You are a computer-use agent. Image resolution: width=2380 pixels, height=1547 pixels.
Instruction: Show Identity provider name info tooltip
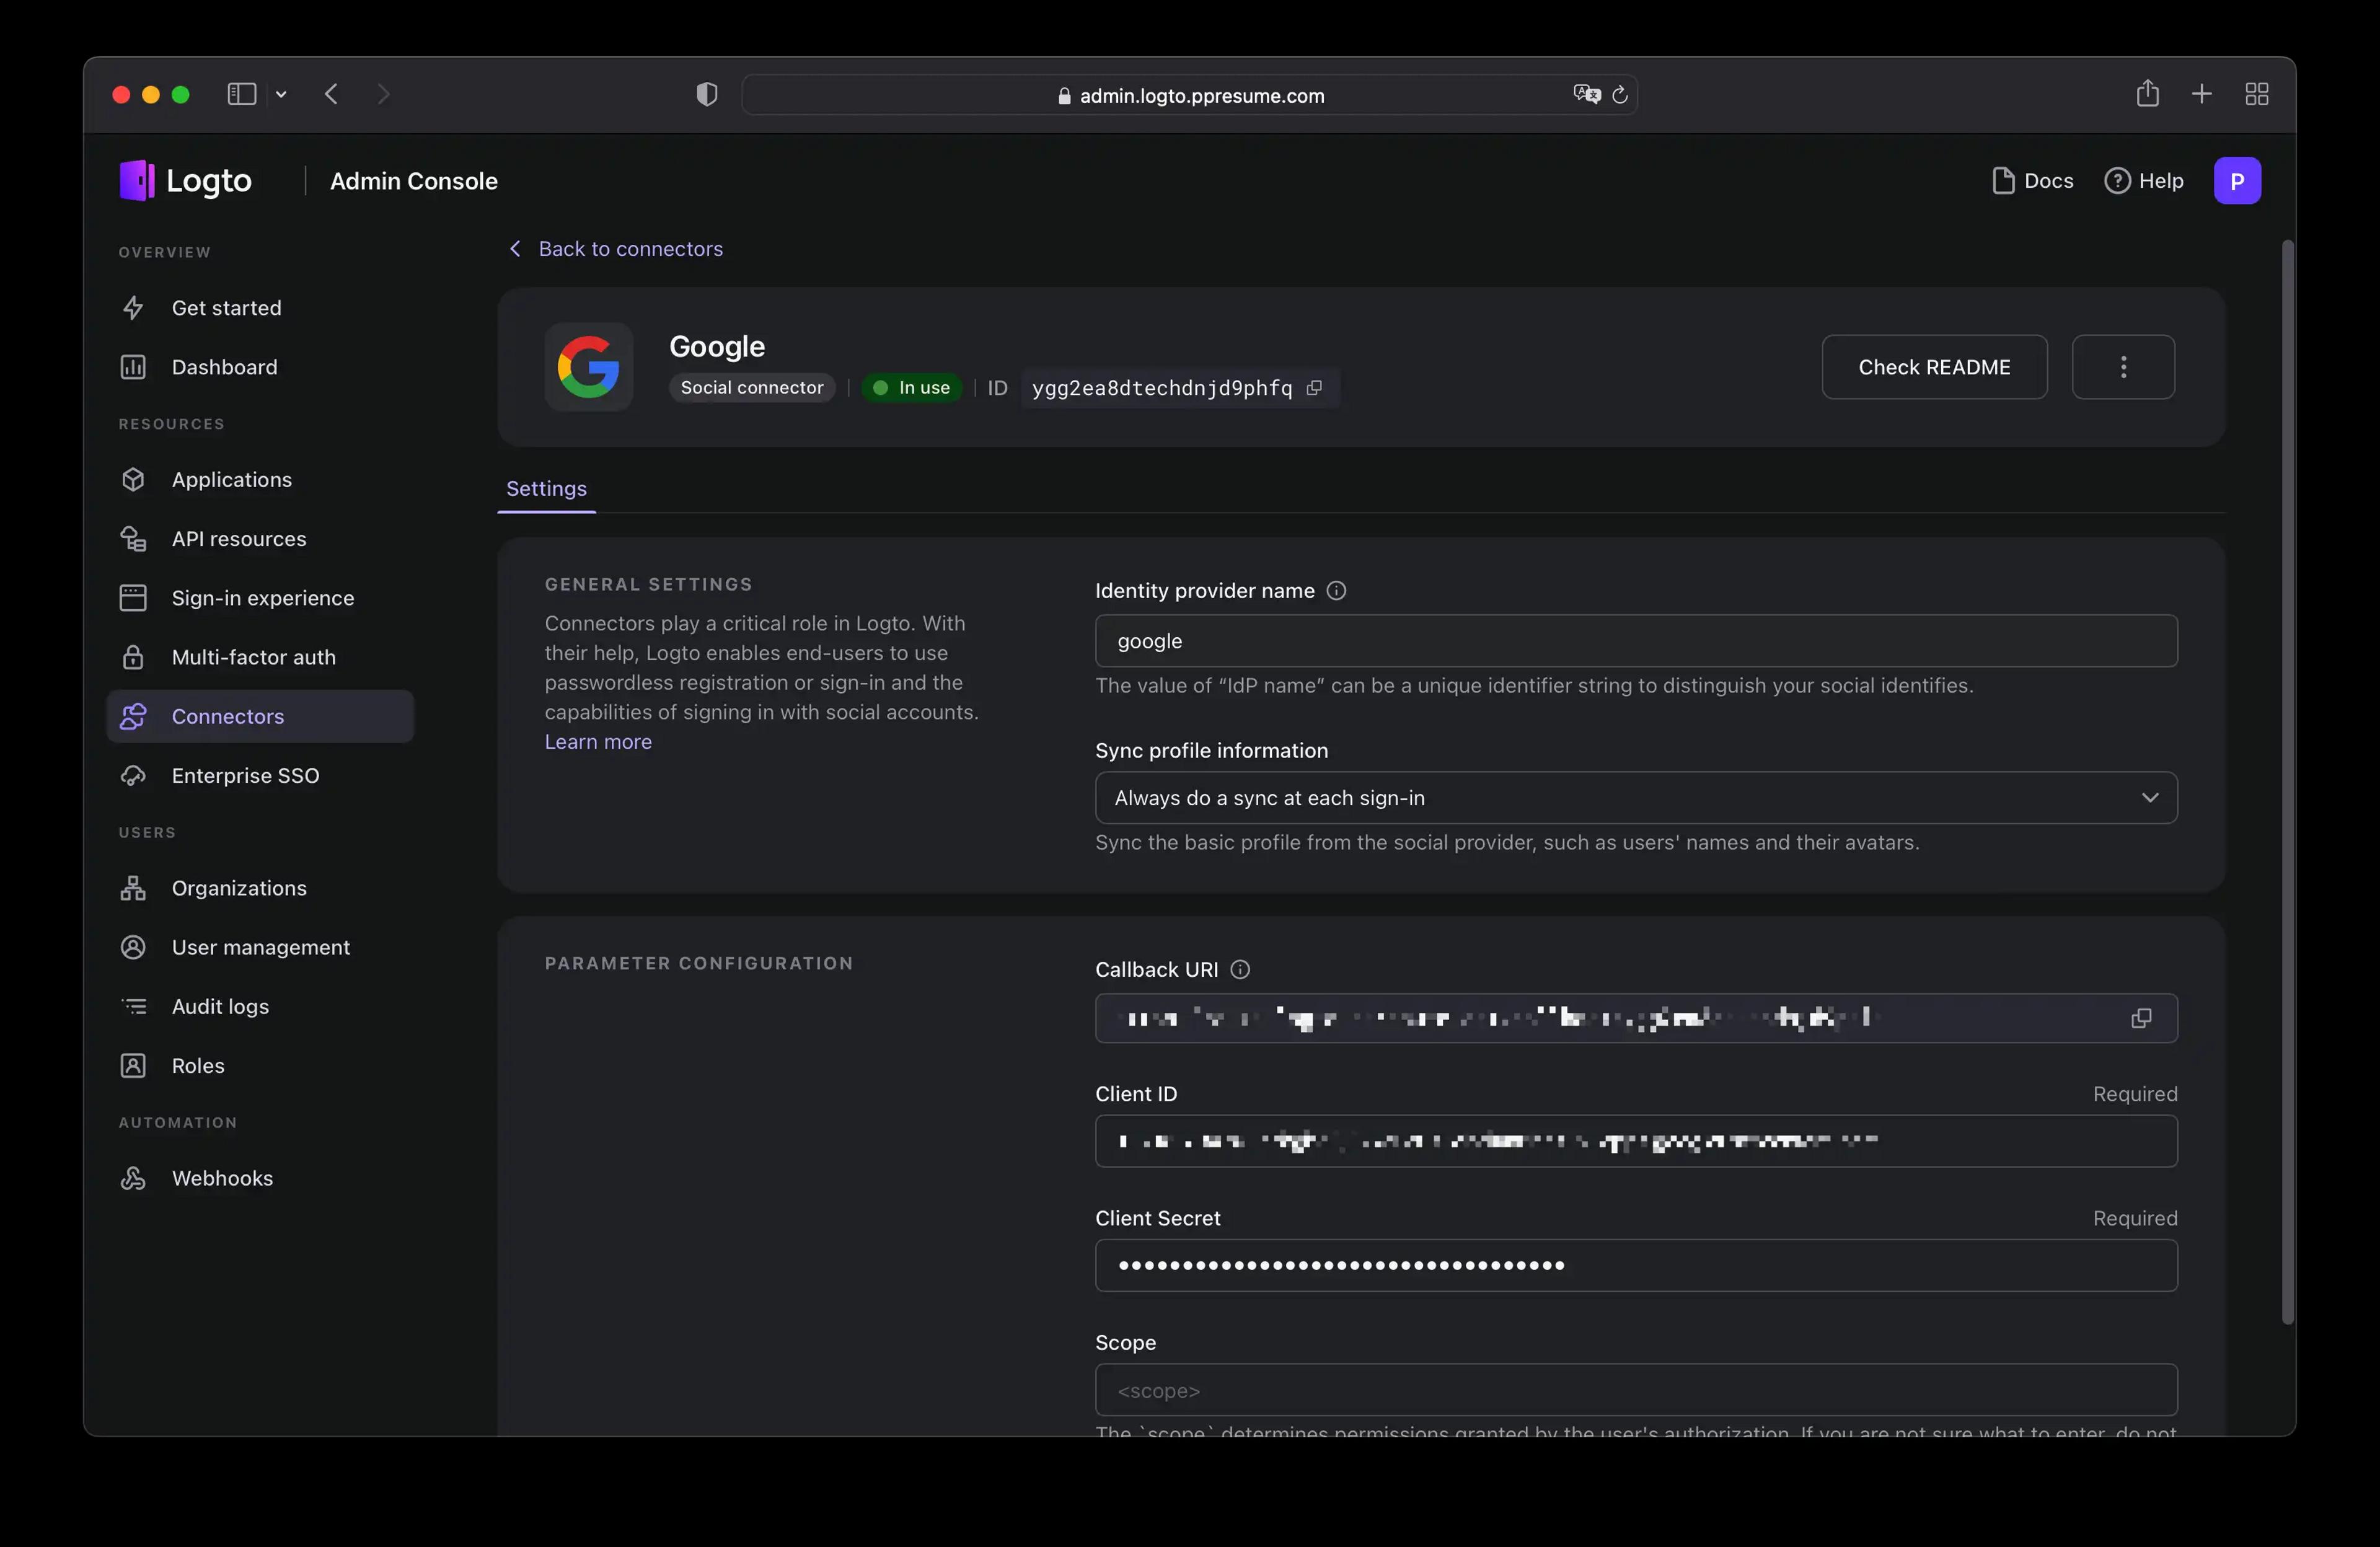point(1336,591)
